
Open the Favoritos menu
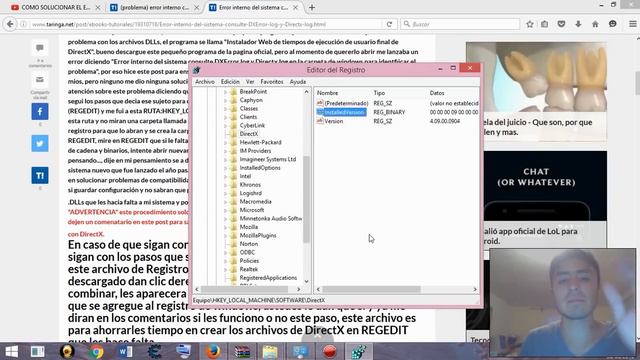271,82
